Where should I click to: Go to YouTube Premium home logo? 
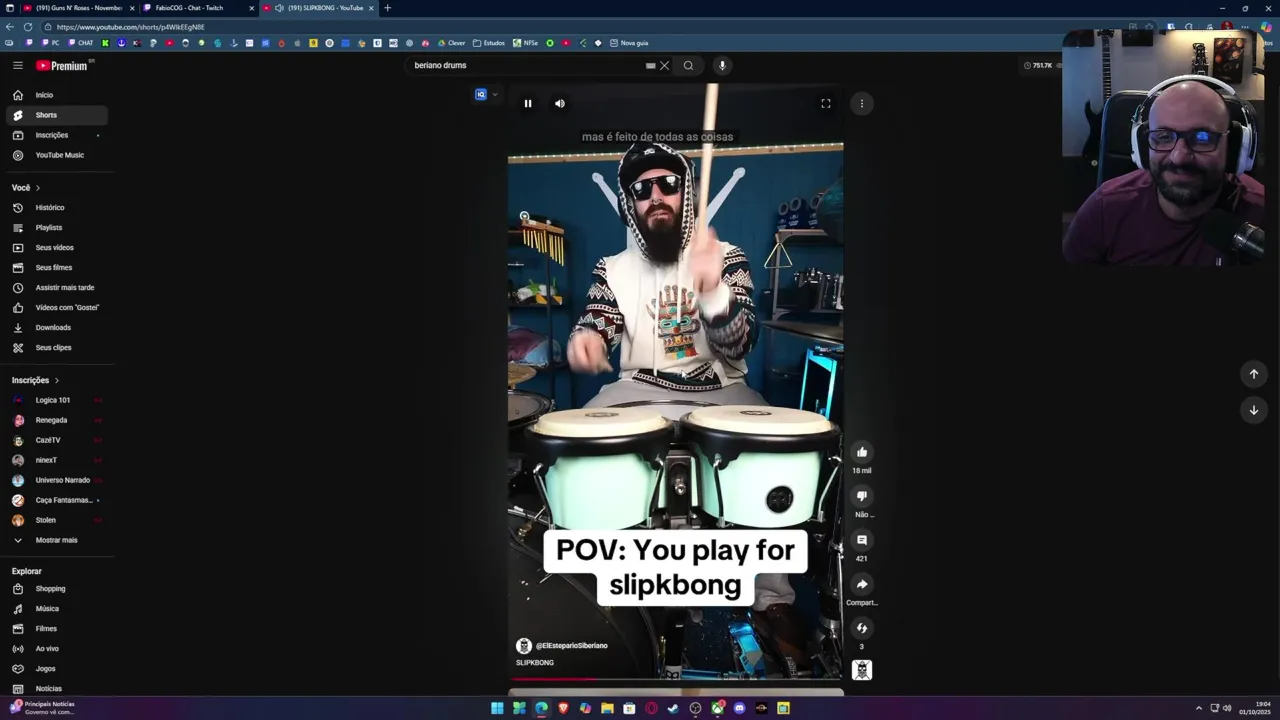(x=64, y=66)
